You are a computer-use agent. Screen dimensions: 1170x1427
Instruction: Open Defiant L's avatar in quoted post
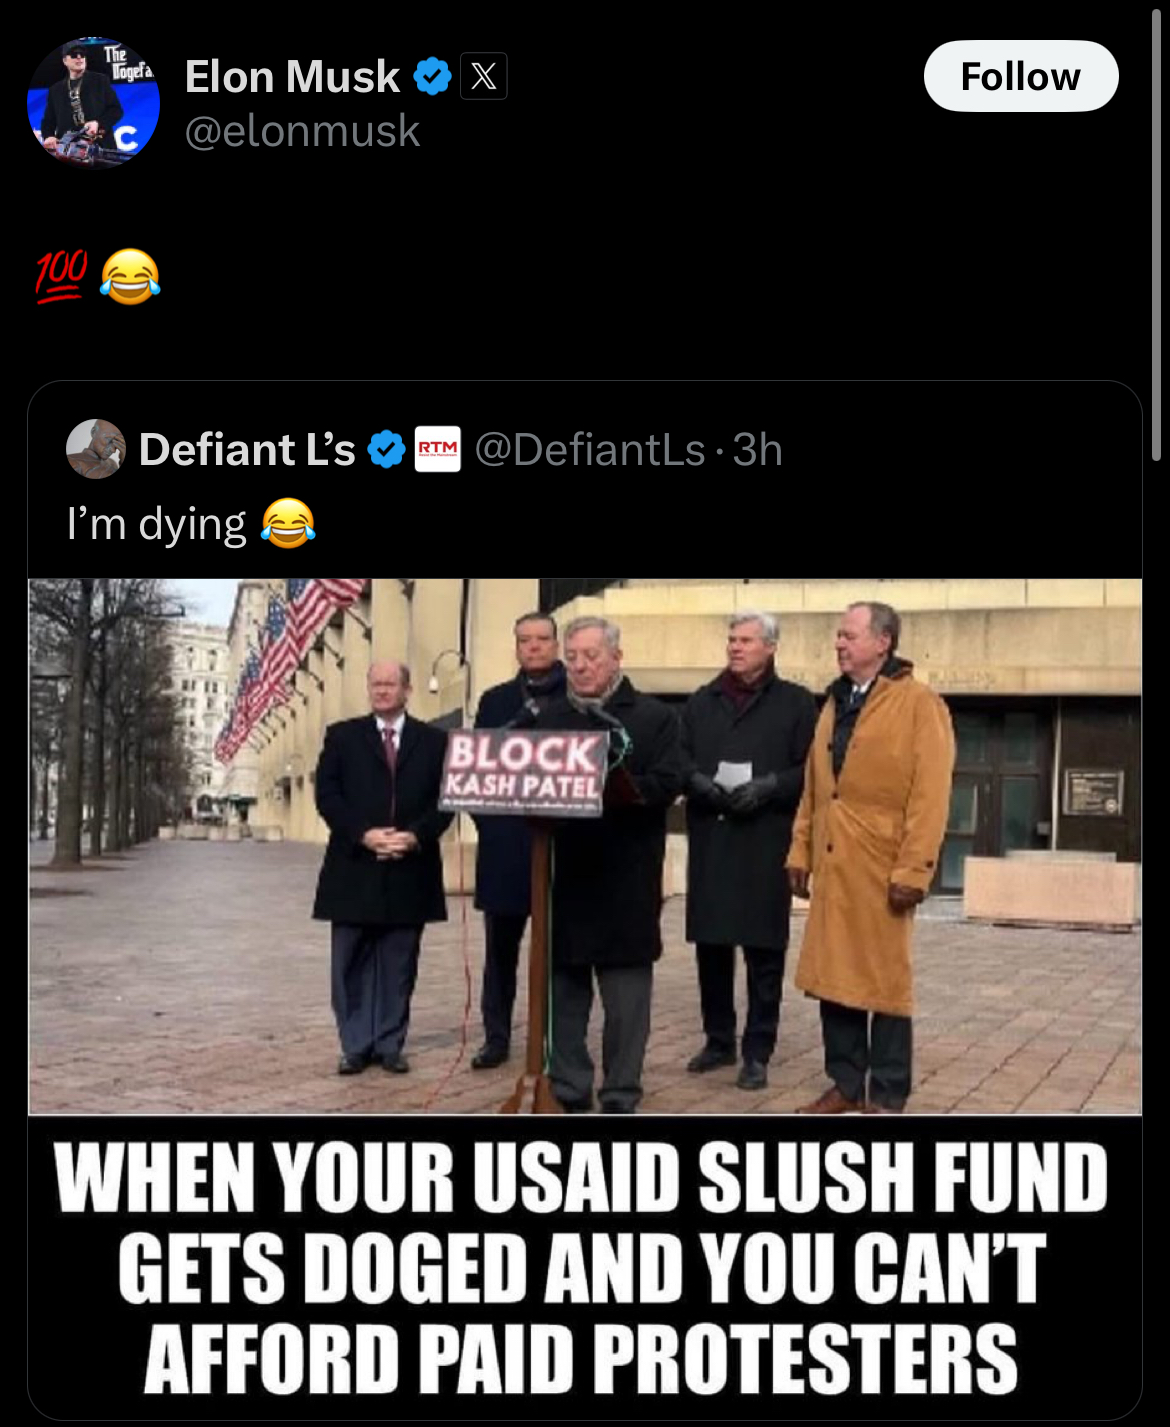tap(96, 449)
